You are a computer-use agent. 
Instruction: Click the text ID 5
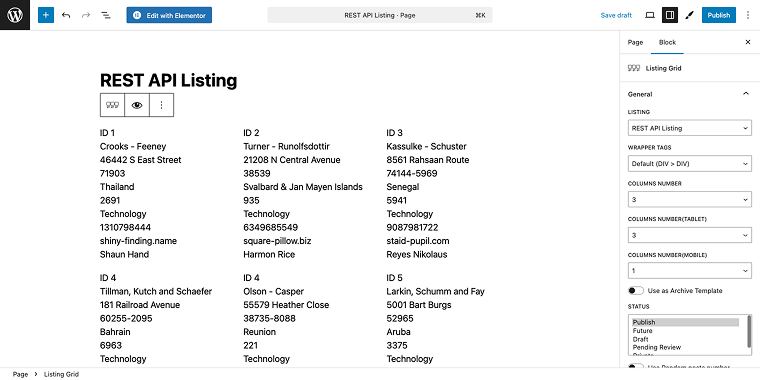395,278
